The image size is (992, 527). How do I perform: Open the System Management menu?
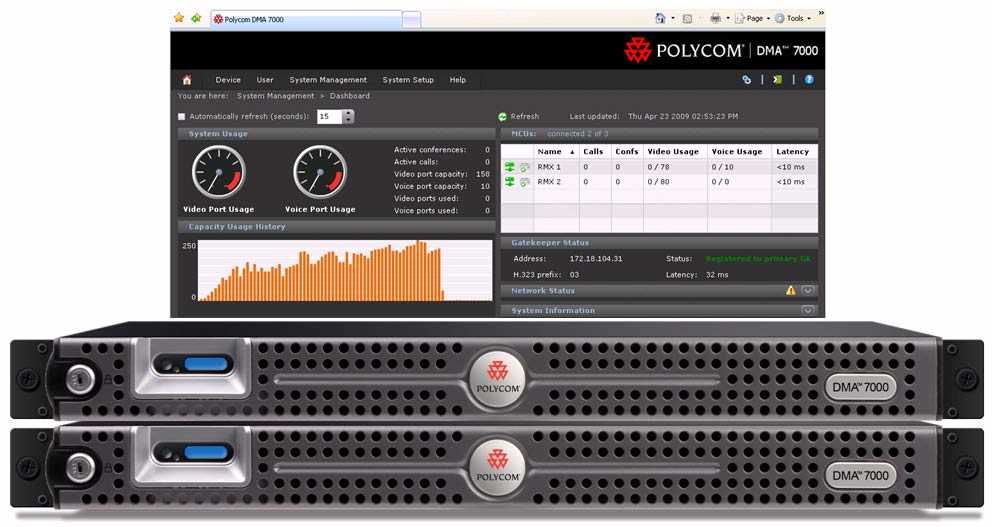click(x=328, y=80)
